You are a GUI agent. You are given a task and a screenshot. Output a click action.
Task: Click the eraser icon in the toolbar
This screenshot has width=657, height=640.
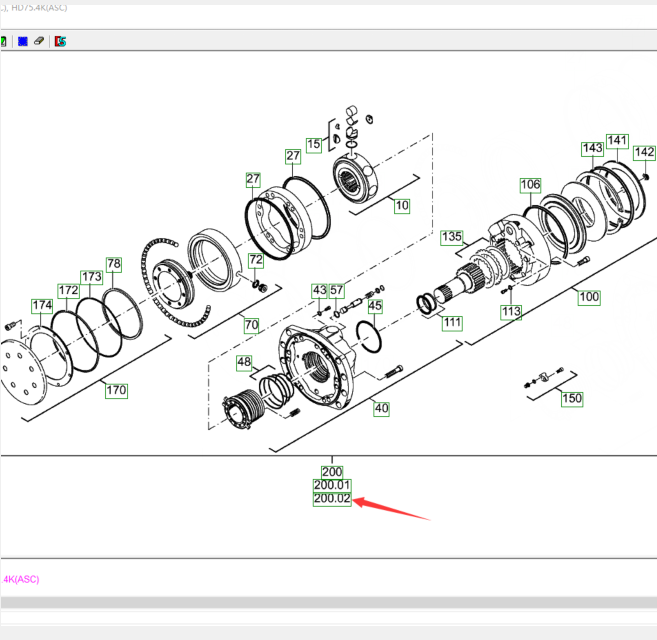39,41
